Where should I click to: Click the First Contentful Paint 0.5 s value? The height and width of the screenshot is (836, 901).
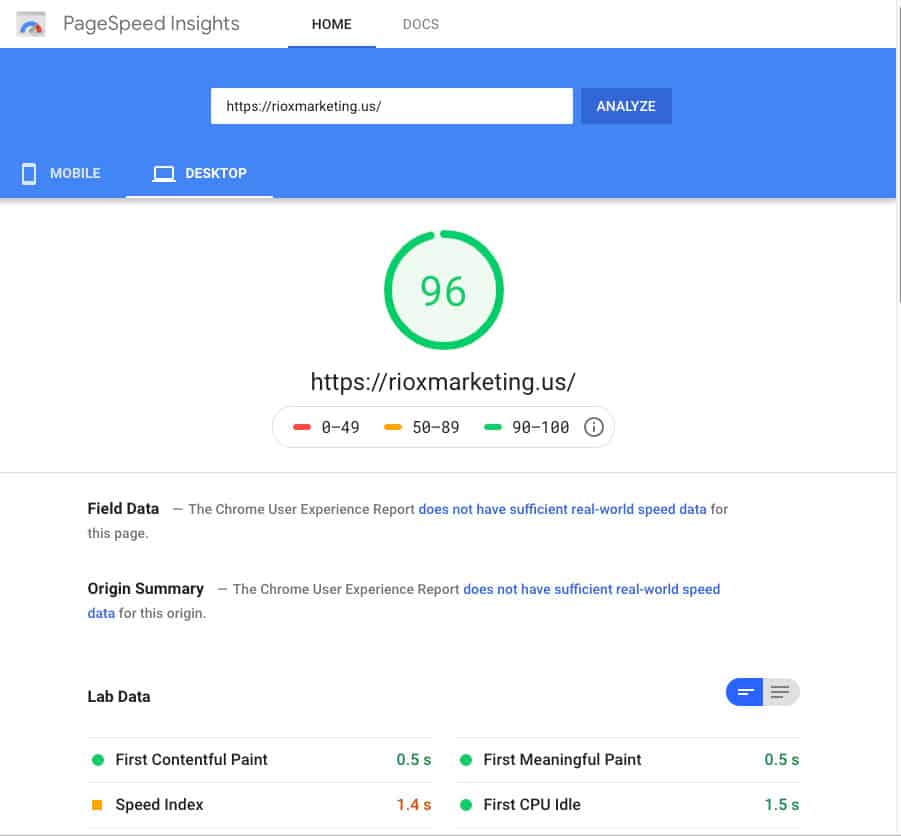(x=414, y=760)
